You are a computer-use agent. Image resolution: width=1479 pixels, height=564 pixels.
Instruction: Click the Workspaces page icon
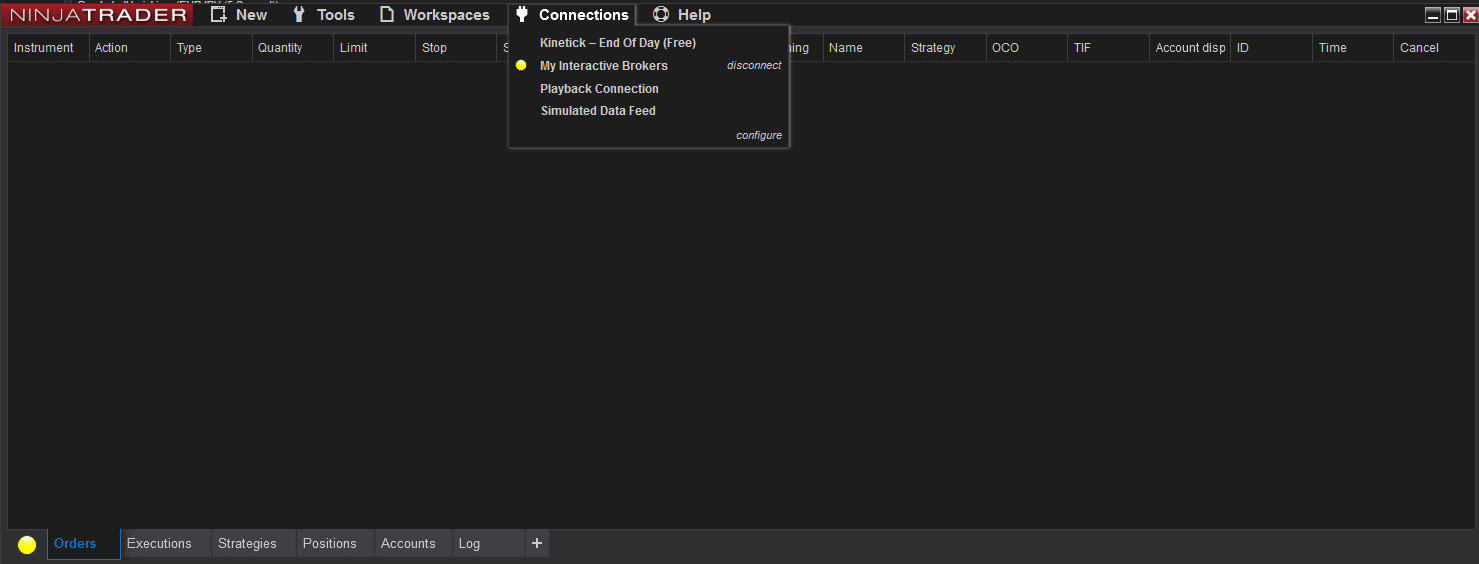coord(386,14)
